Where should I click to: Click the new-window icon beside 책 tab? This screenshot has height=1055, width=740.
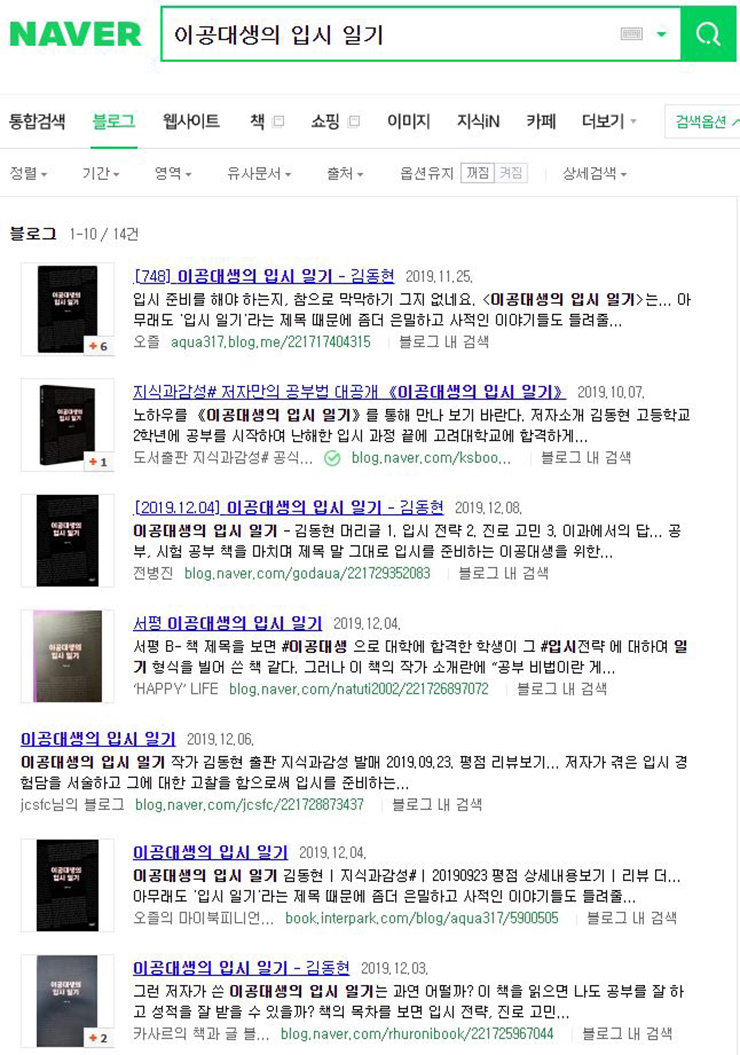[x=278, y=121]
